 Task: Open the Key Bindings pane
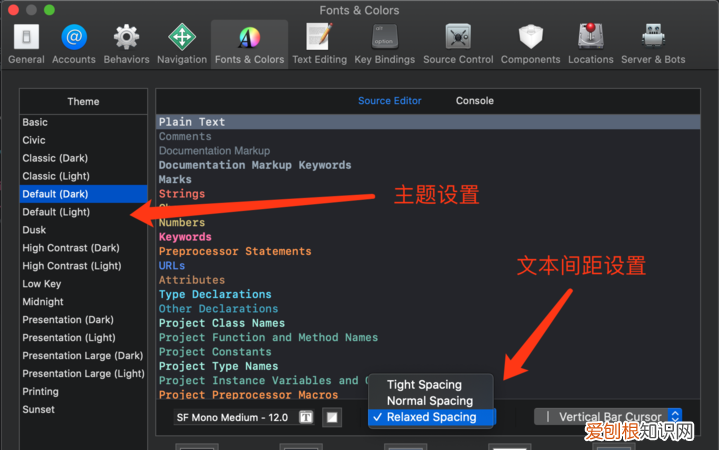pyautogui.click(x=384, y=44)
